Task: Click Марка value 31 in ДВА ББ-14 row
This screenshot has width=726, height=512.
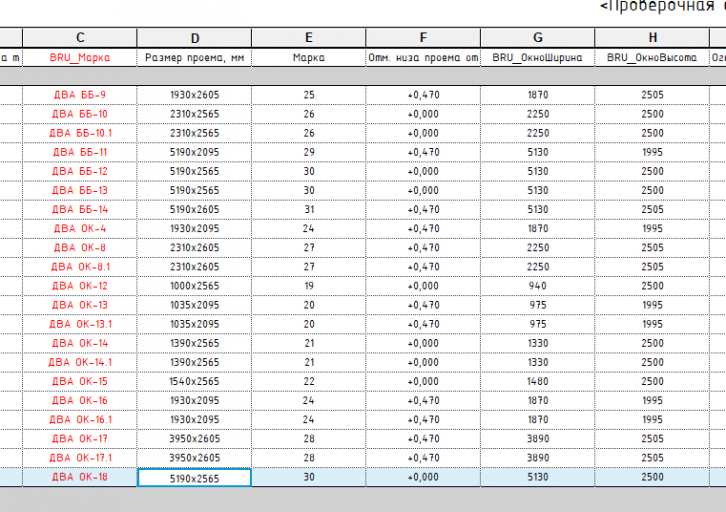Action: pyautogui.click(x=309, y=210)
